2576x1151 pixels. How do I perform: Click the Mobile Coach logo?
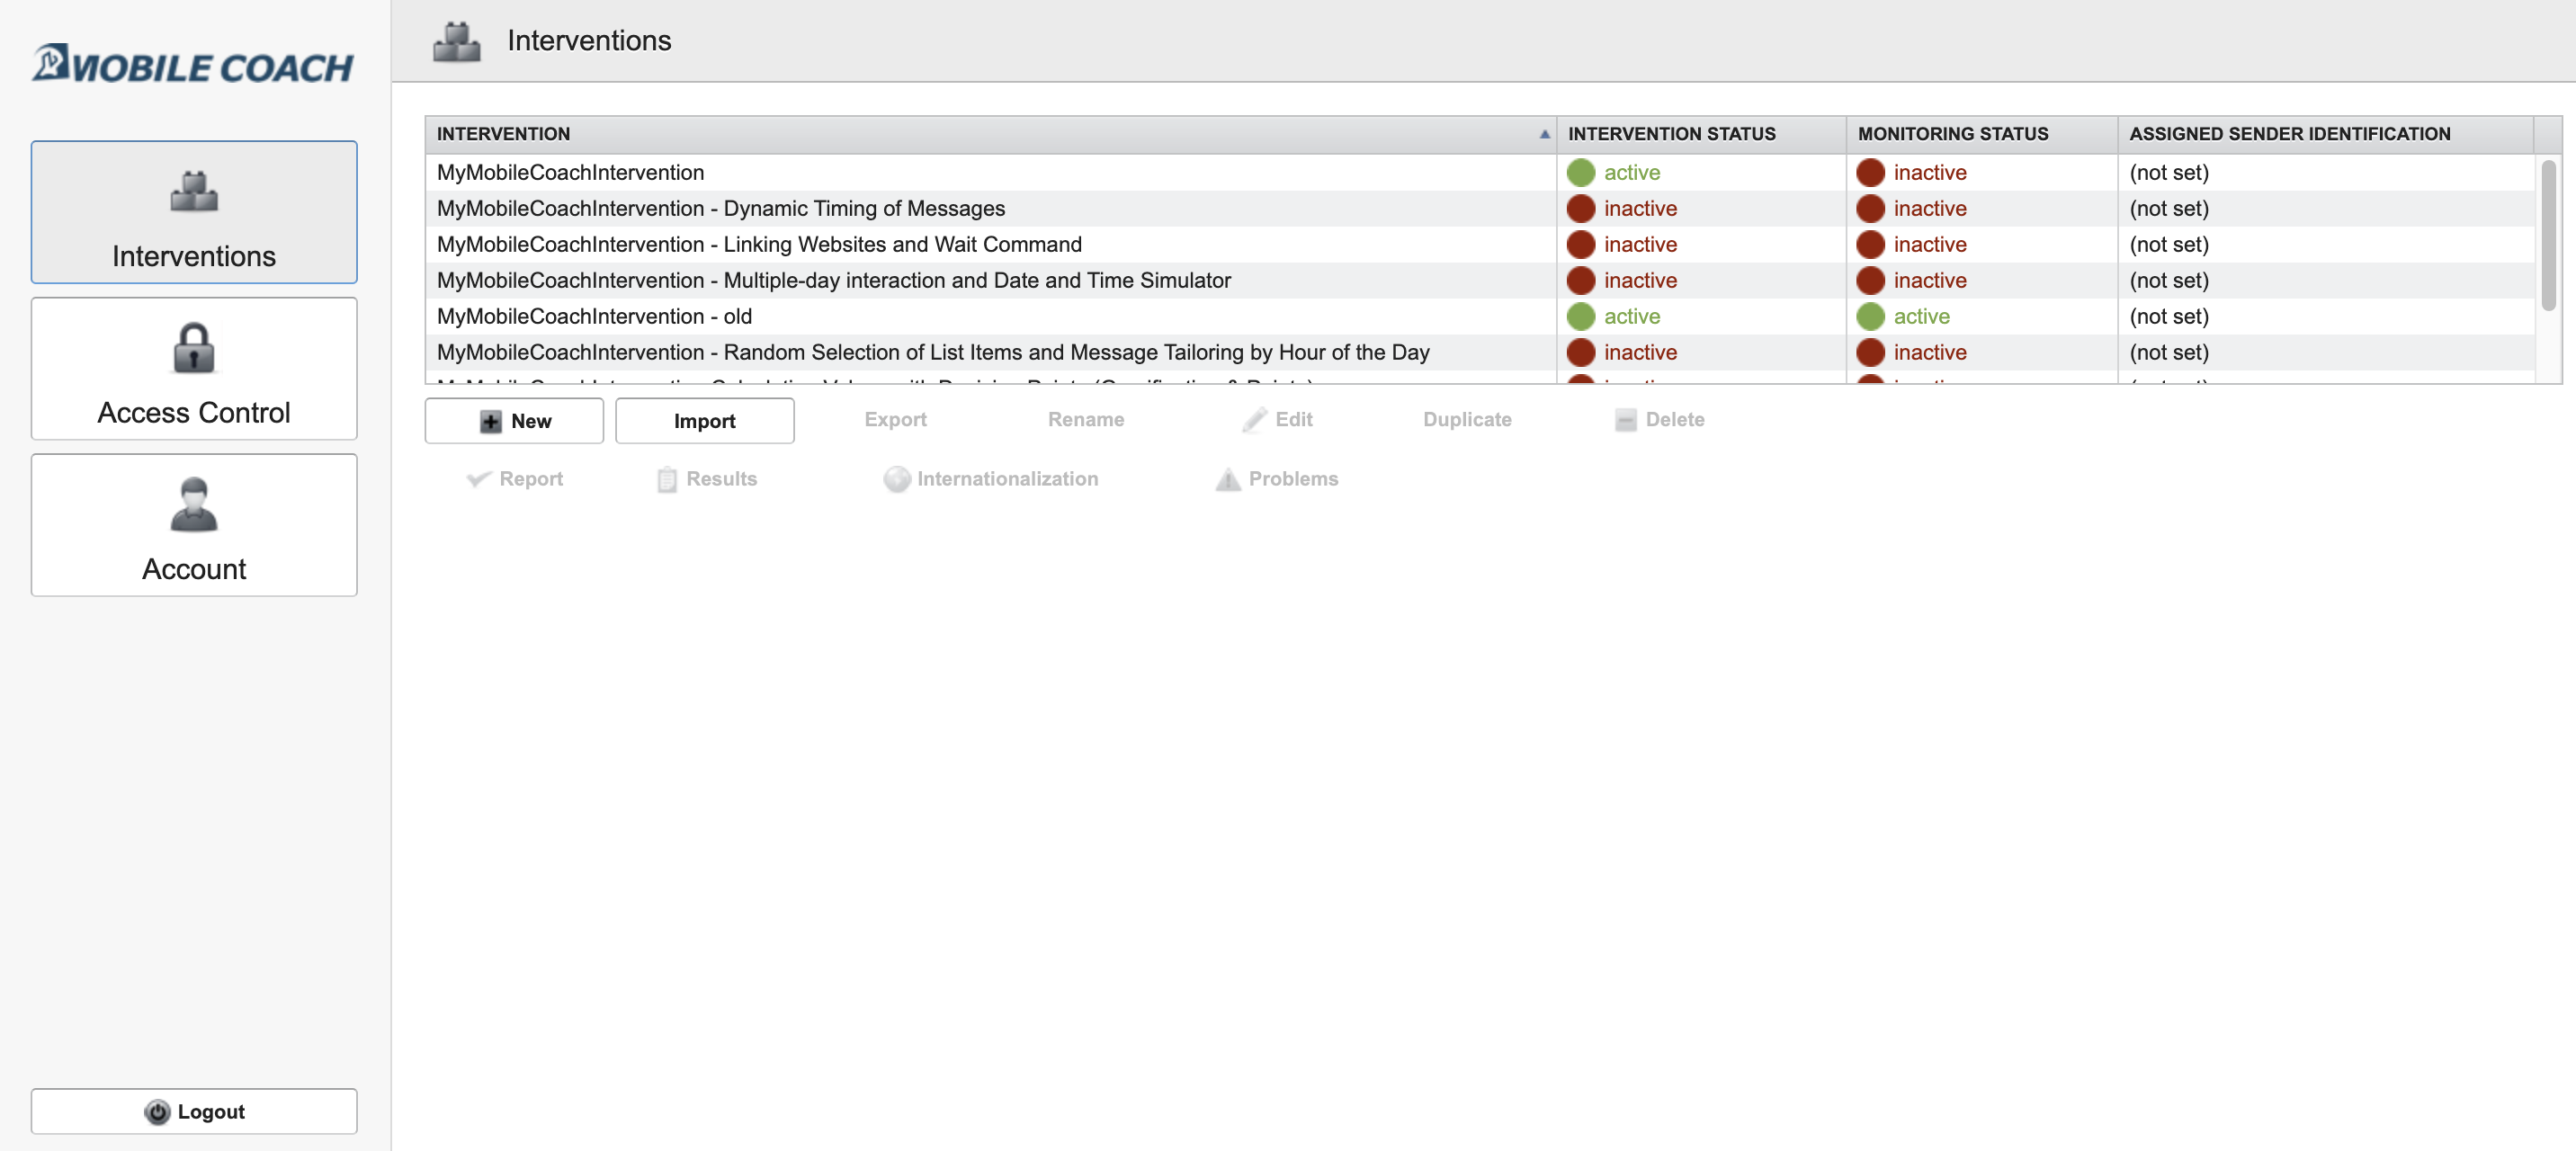(x=193, y=65)
